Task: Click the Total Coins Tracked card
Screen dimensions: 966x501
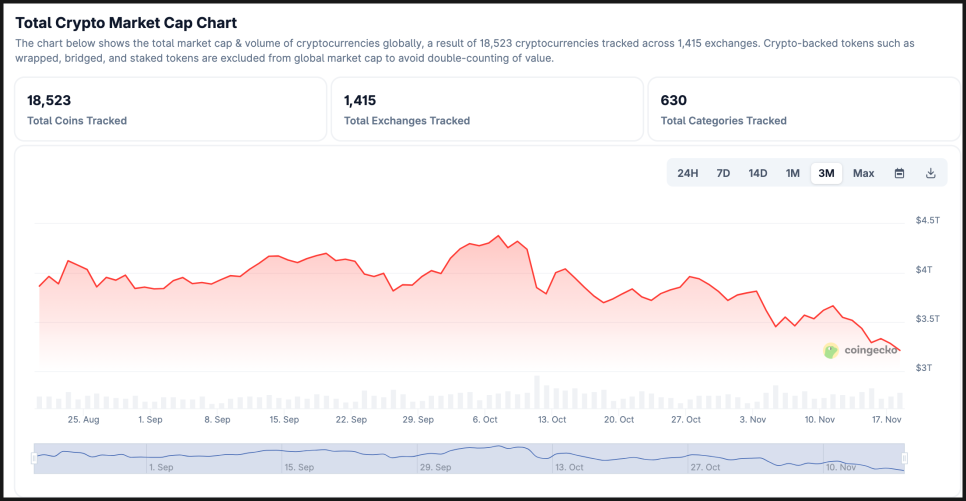Action: point(170,109)
